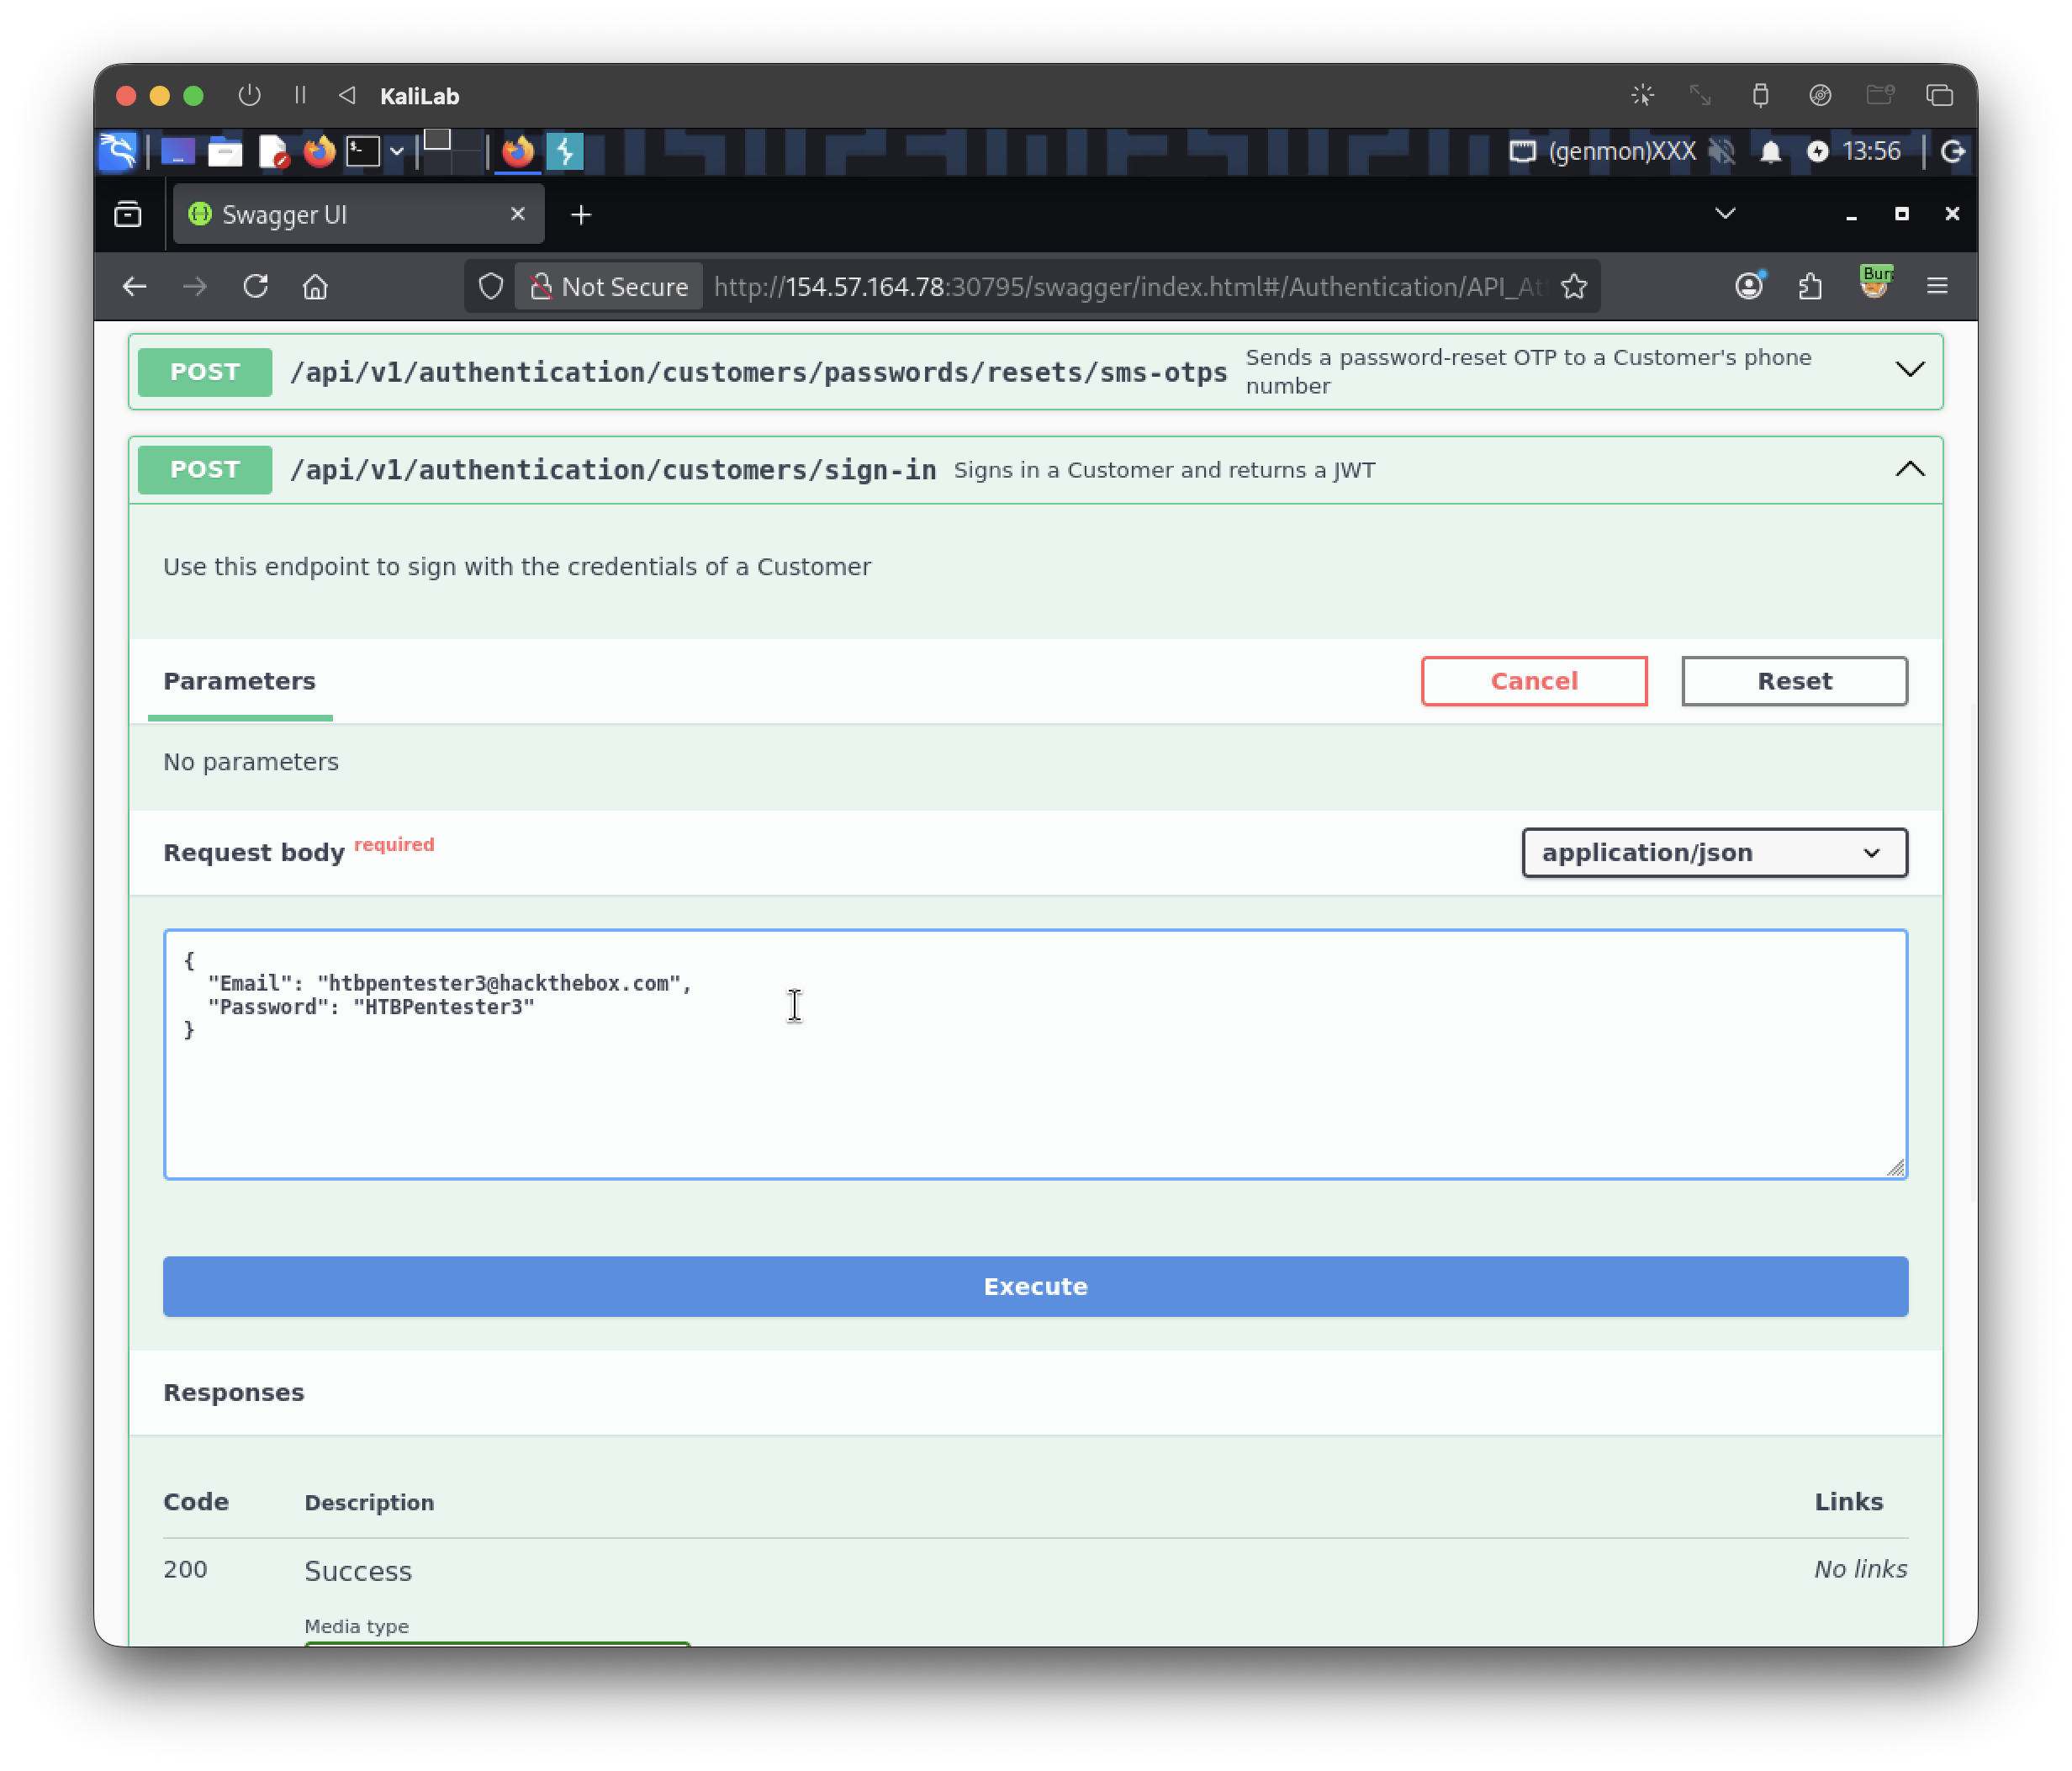
Task: Reload the current page
Action: click(x=256, y=287)
